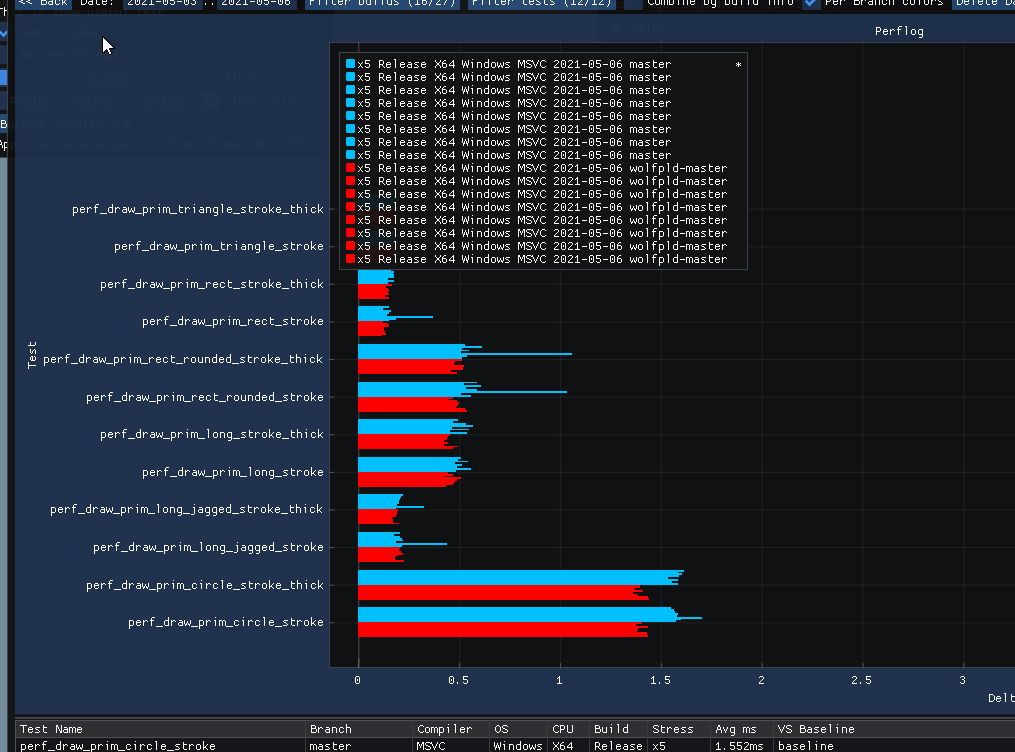Viewport: 1015px width, 752px height.
Task: Click the "Delete Da..." button in toolbar
Action: [985, 4]
